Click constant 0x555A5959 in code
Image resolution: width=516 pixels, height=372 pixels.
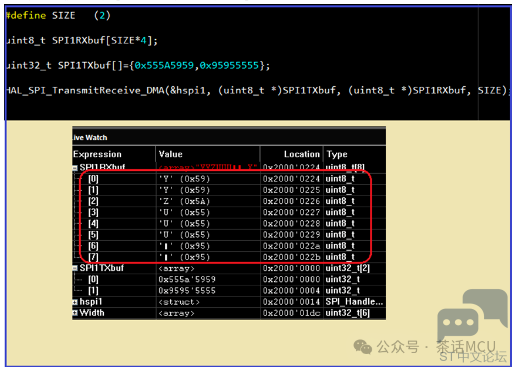164,65
